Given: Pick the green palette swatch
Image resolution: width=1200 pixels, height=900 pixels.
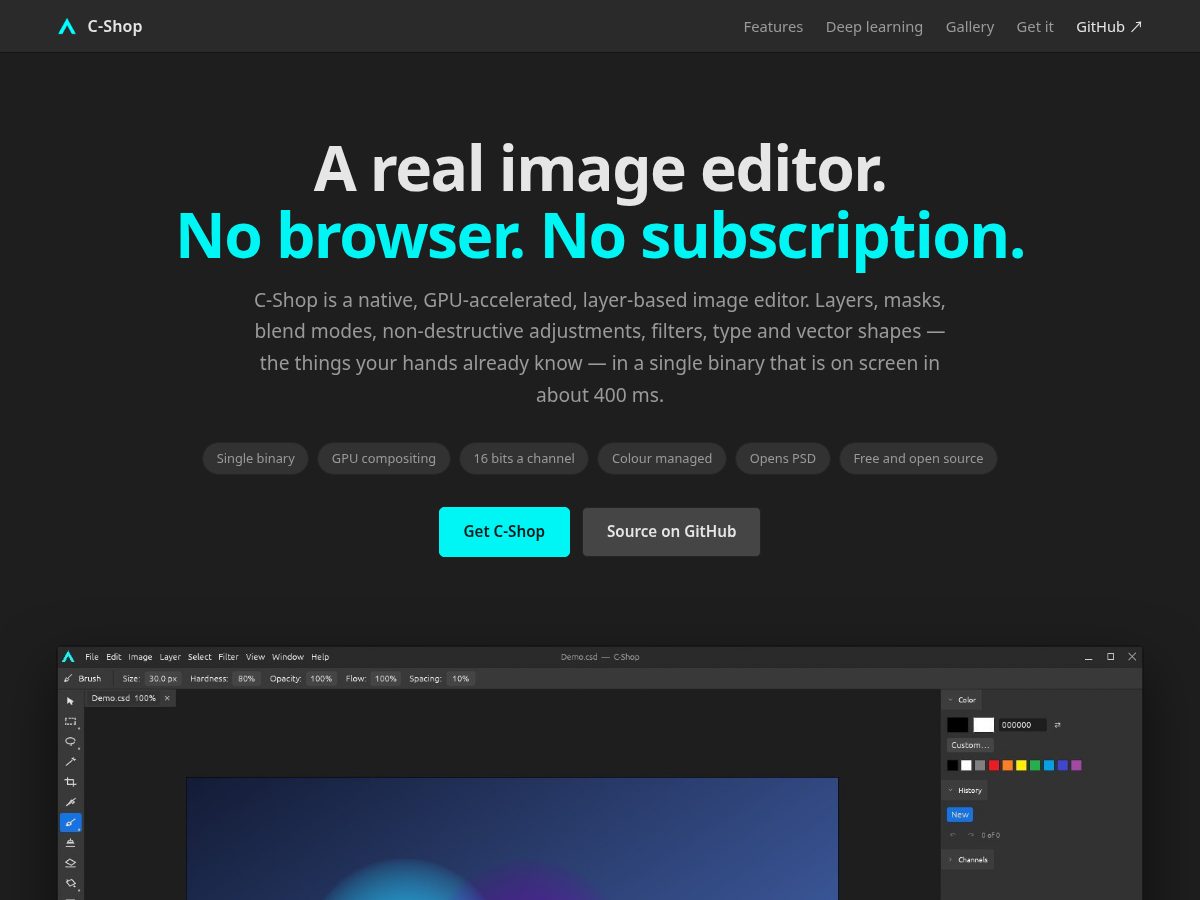Looking at the screenshot, I should click(1035, 765).
